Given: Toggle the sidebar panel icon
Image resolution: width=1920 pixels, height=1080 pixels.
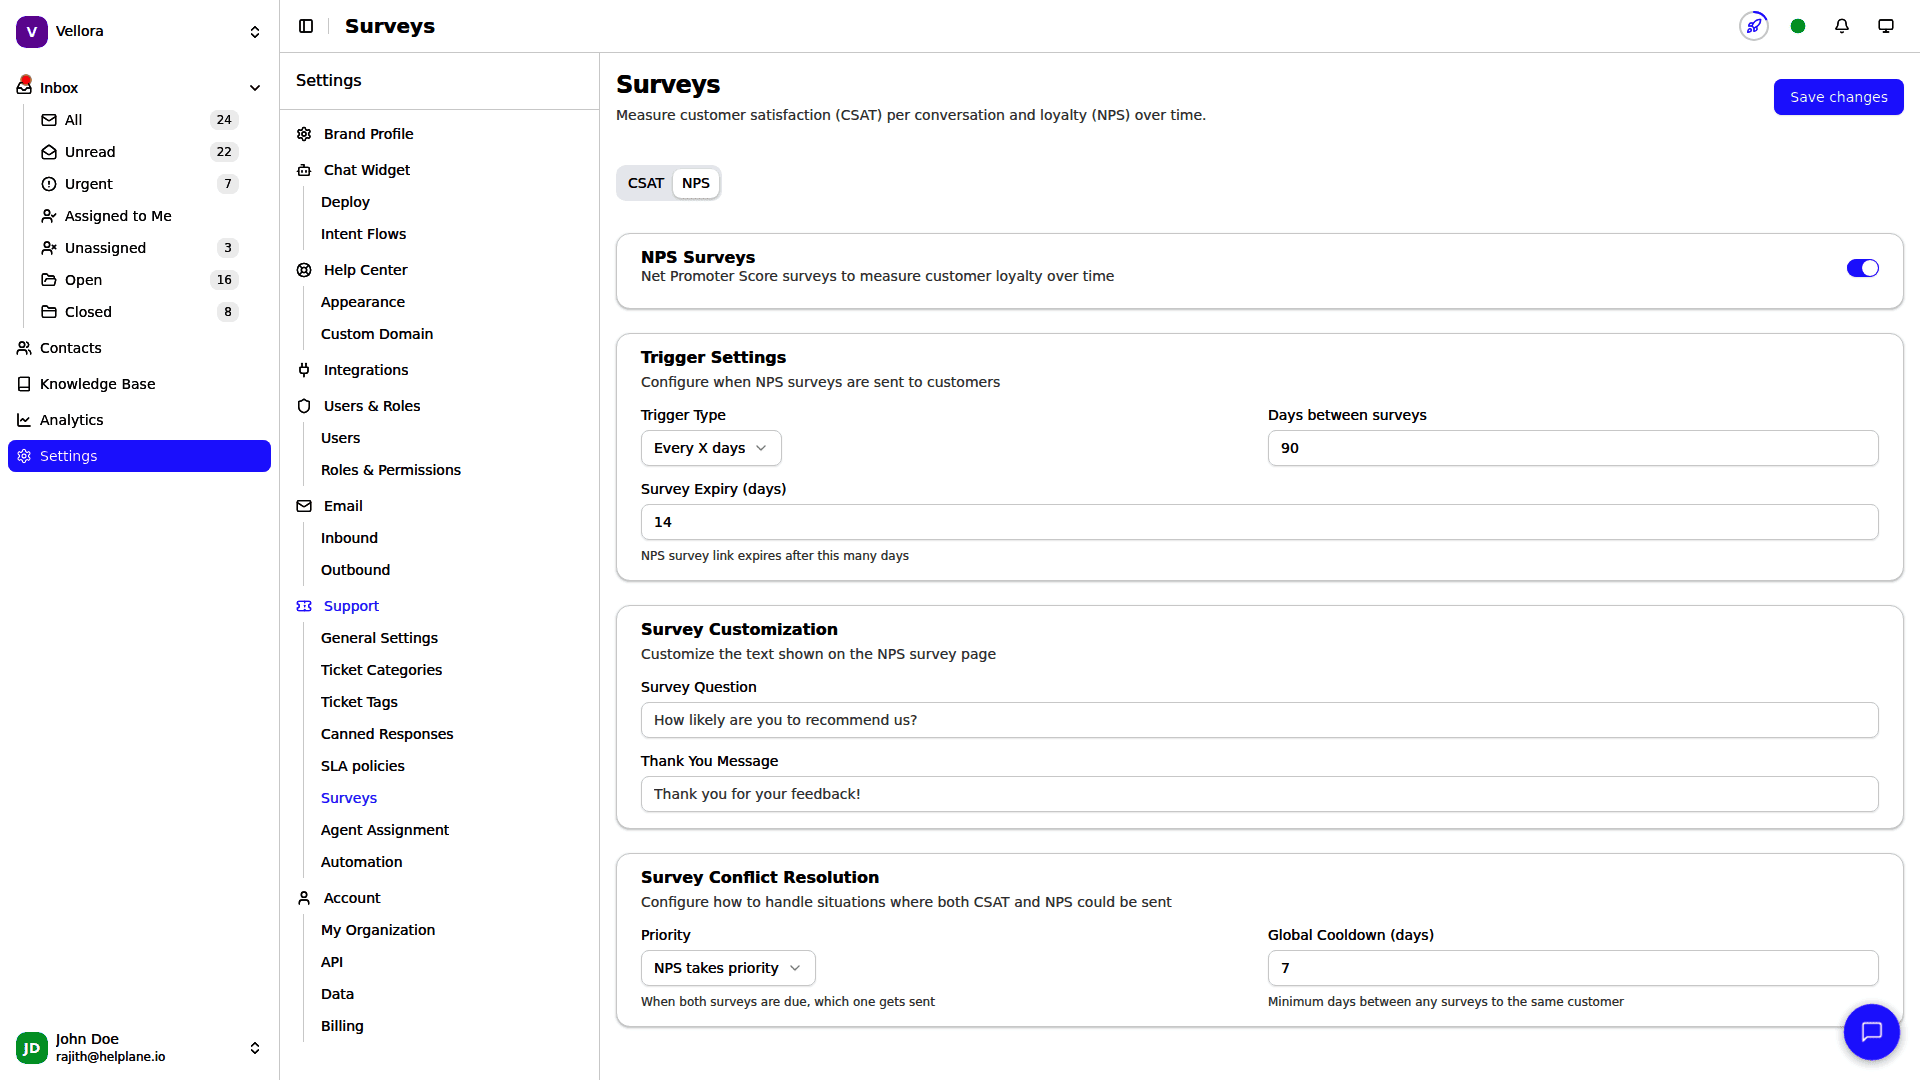Looking at the screenshot, I should [306, 26].
